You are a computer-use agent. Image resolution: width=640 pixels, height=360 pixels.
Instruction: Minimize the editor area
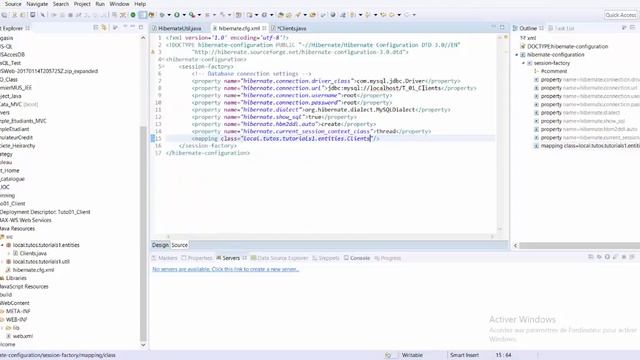pyautogui.click(x=493, y=27)
